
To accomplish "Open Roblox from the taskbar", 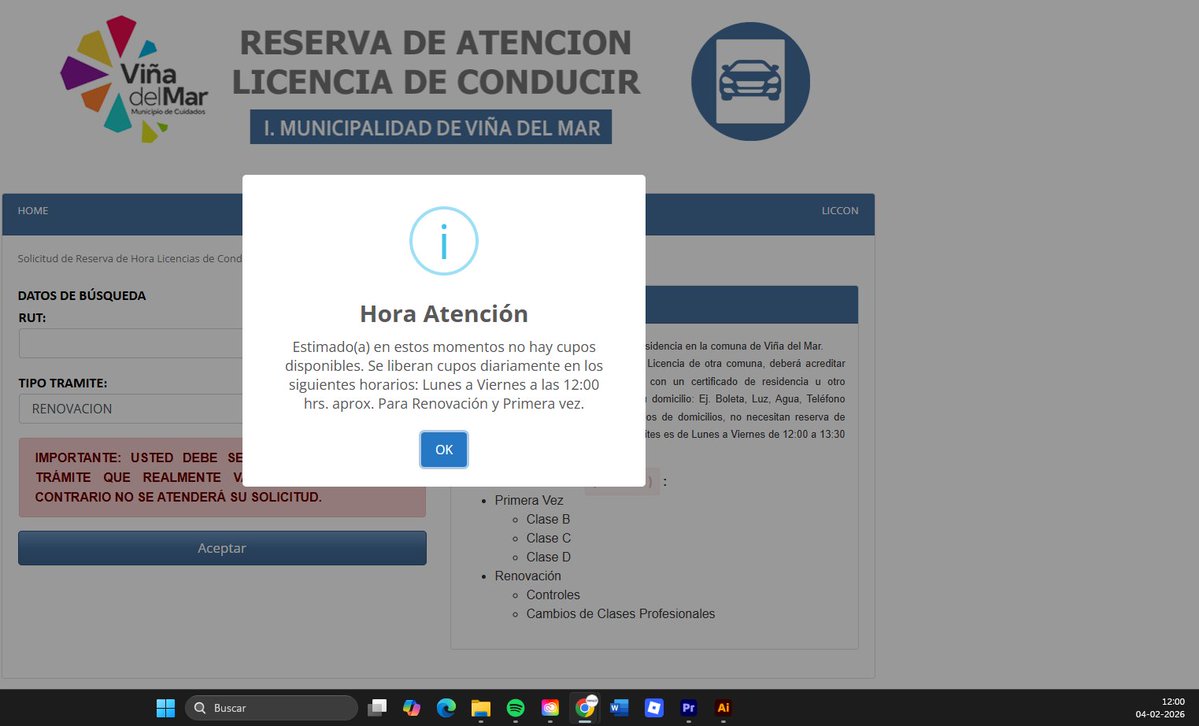I will point(654,708).
